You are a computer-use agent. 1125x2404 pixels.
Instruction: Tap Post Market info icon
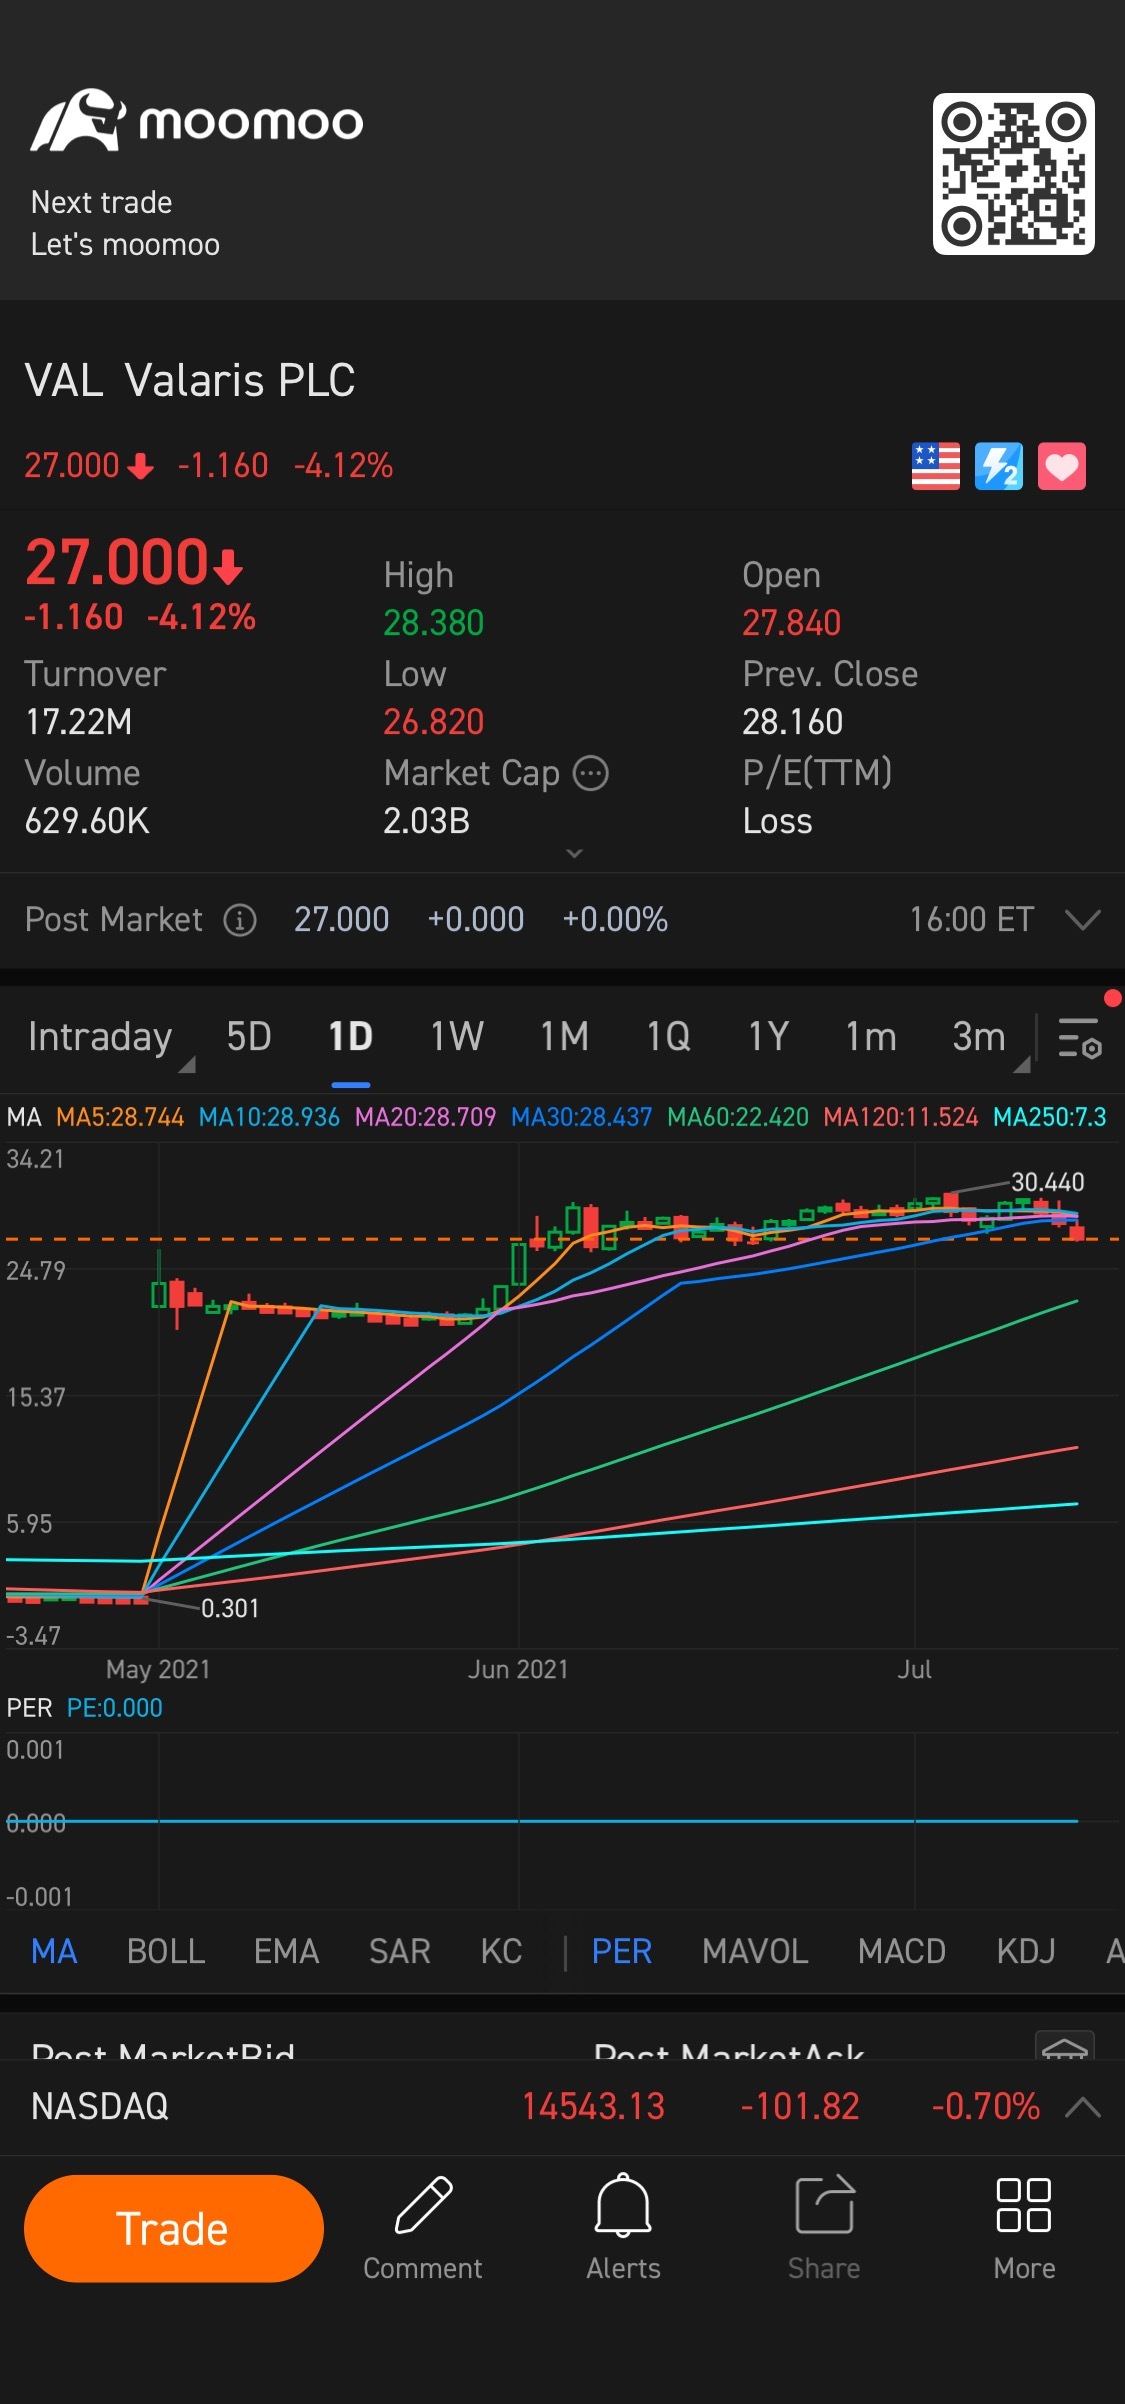240,920
